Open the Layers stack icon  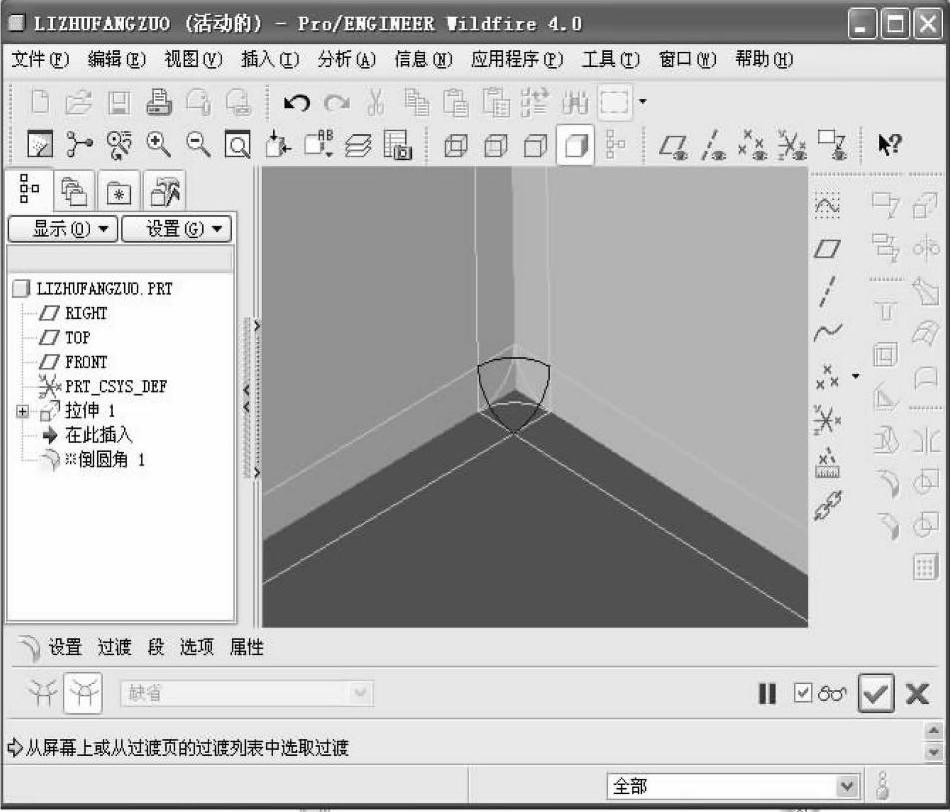click(x=357, y=145)
